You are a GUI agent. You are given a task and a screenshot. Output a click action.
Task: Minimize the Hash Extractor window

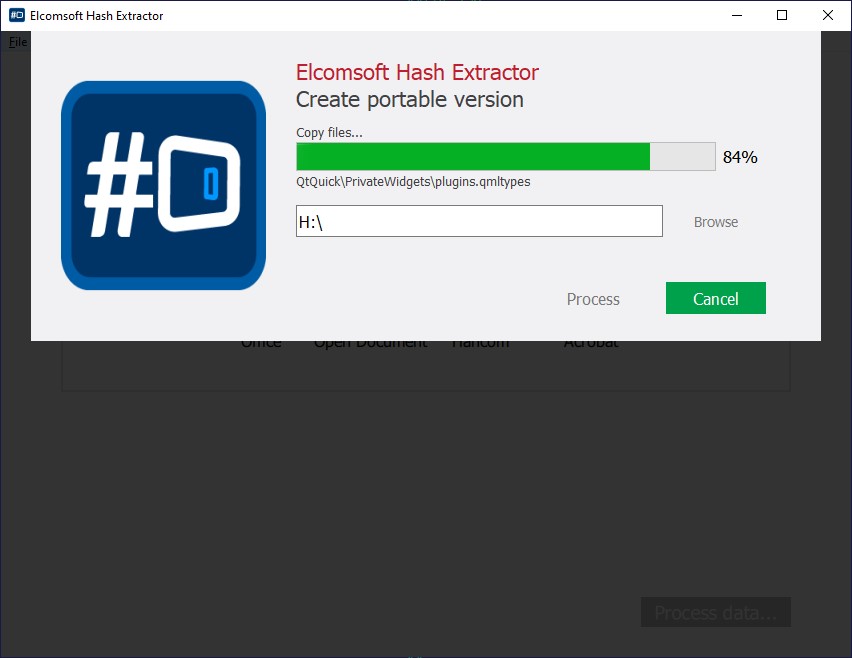coord(737,16)
